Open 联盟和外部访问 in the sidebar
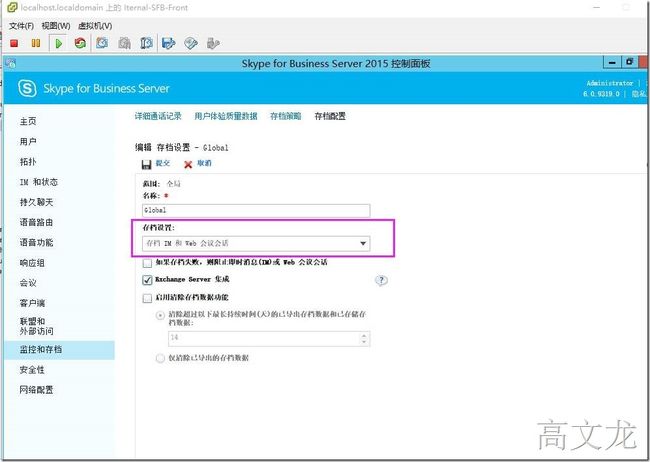 tap(36, 326)
